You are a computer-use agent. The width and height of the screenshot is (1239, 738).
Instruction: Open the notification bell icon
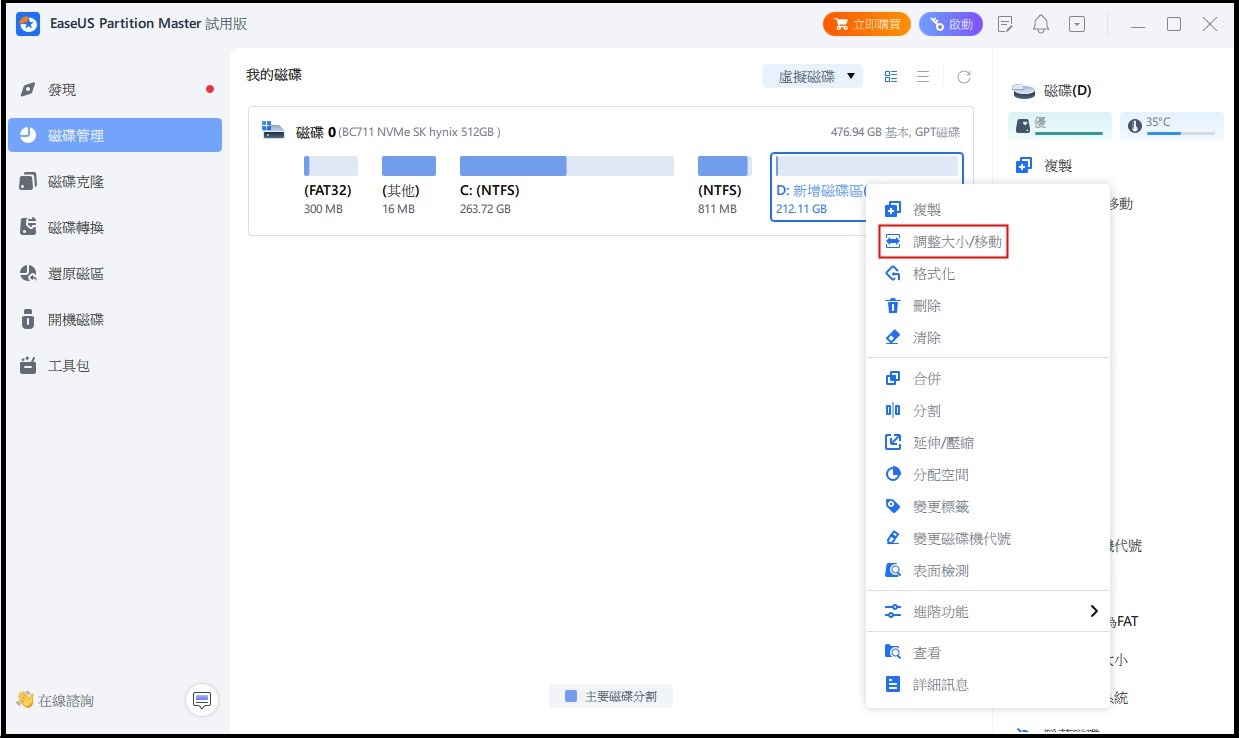1041,24
